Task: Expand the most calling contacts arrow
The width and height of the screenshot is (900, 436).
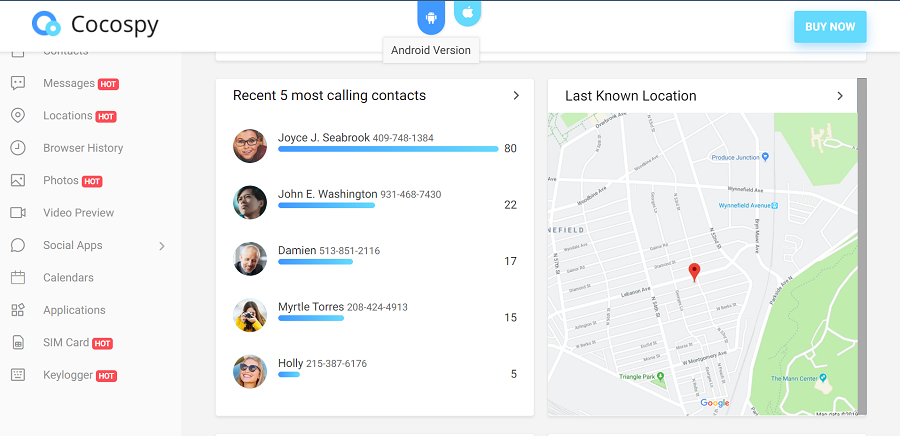Action: click(x=516, y=96)
